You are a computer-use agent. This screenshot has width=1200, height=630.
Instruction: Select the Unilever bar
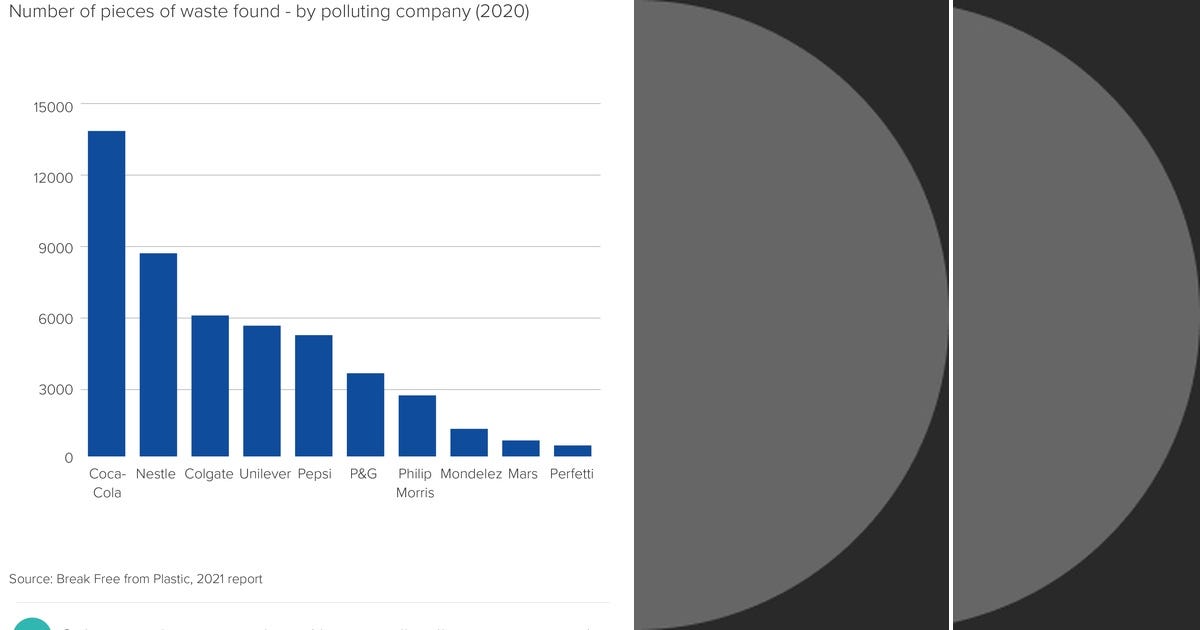click(x=262, y=390)
